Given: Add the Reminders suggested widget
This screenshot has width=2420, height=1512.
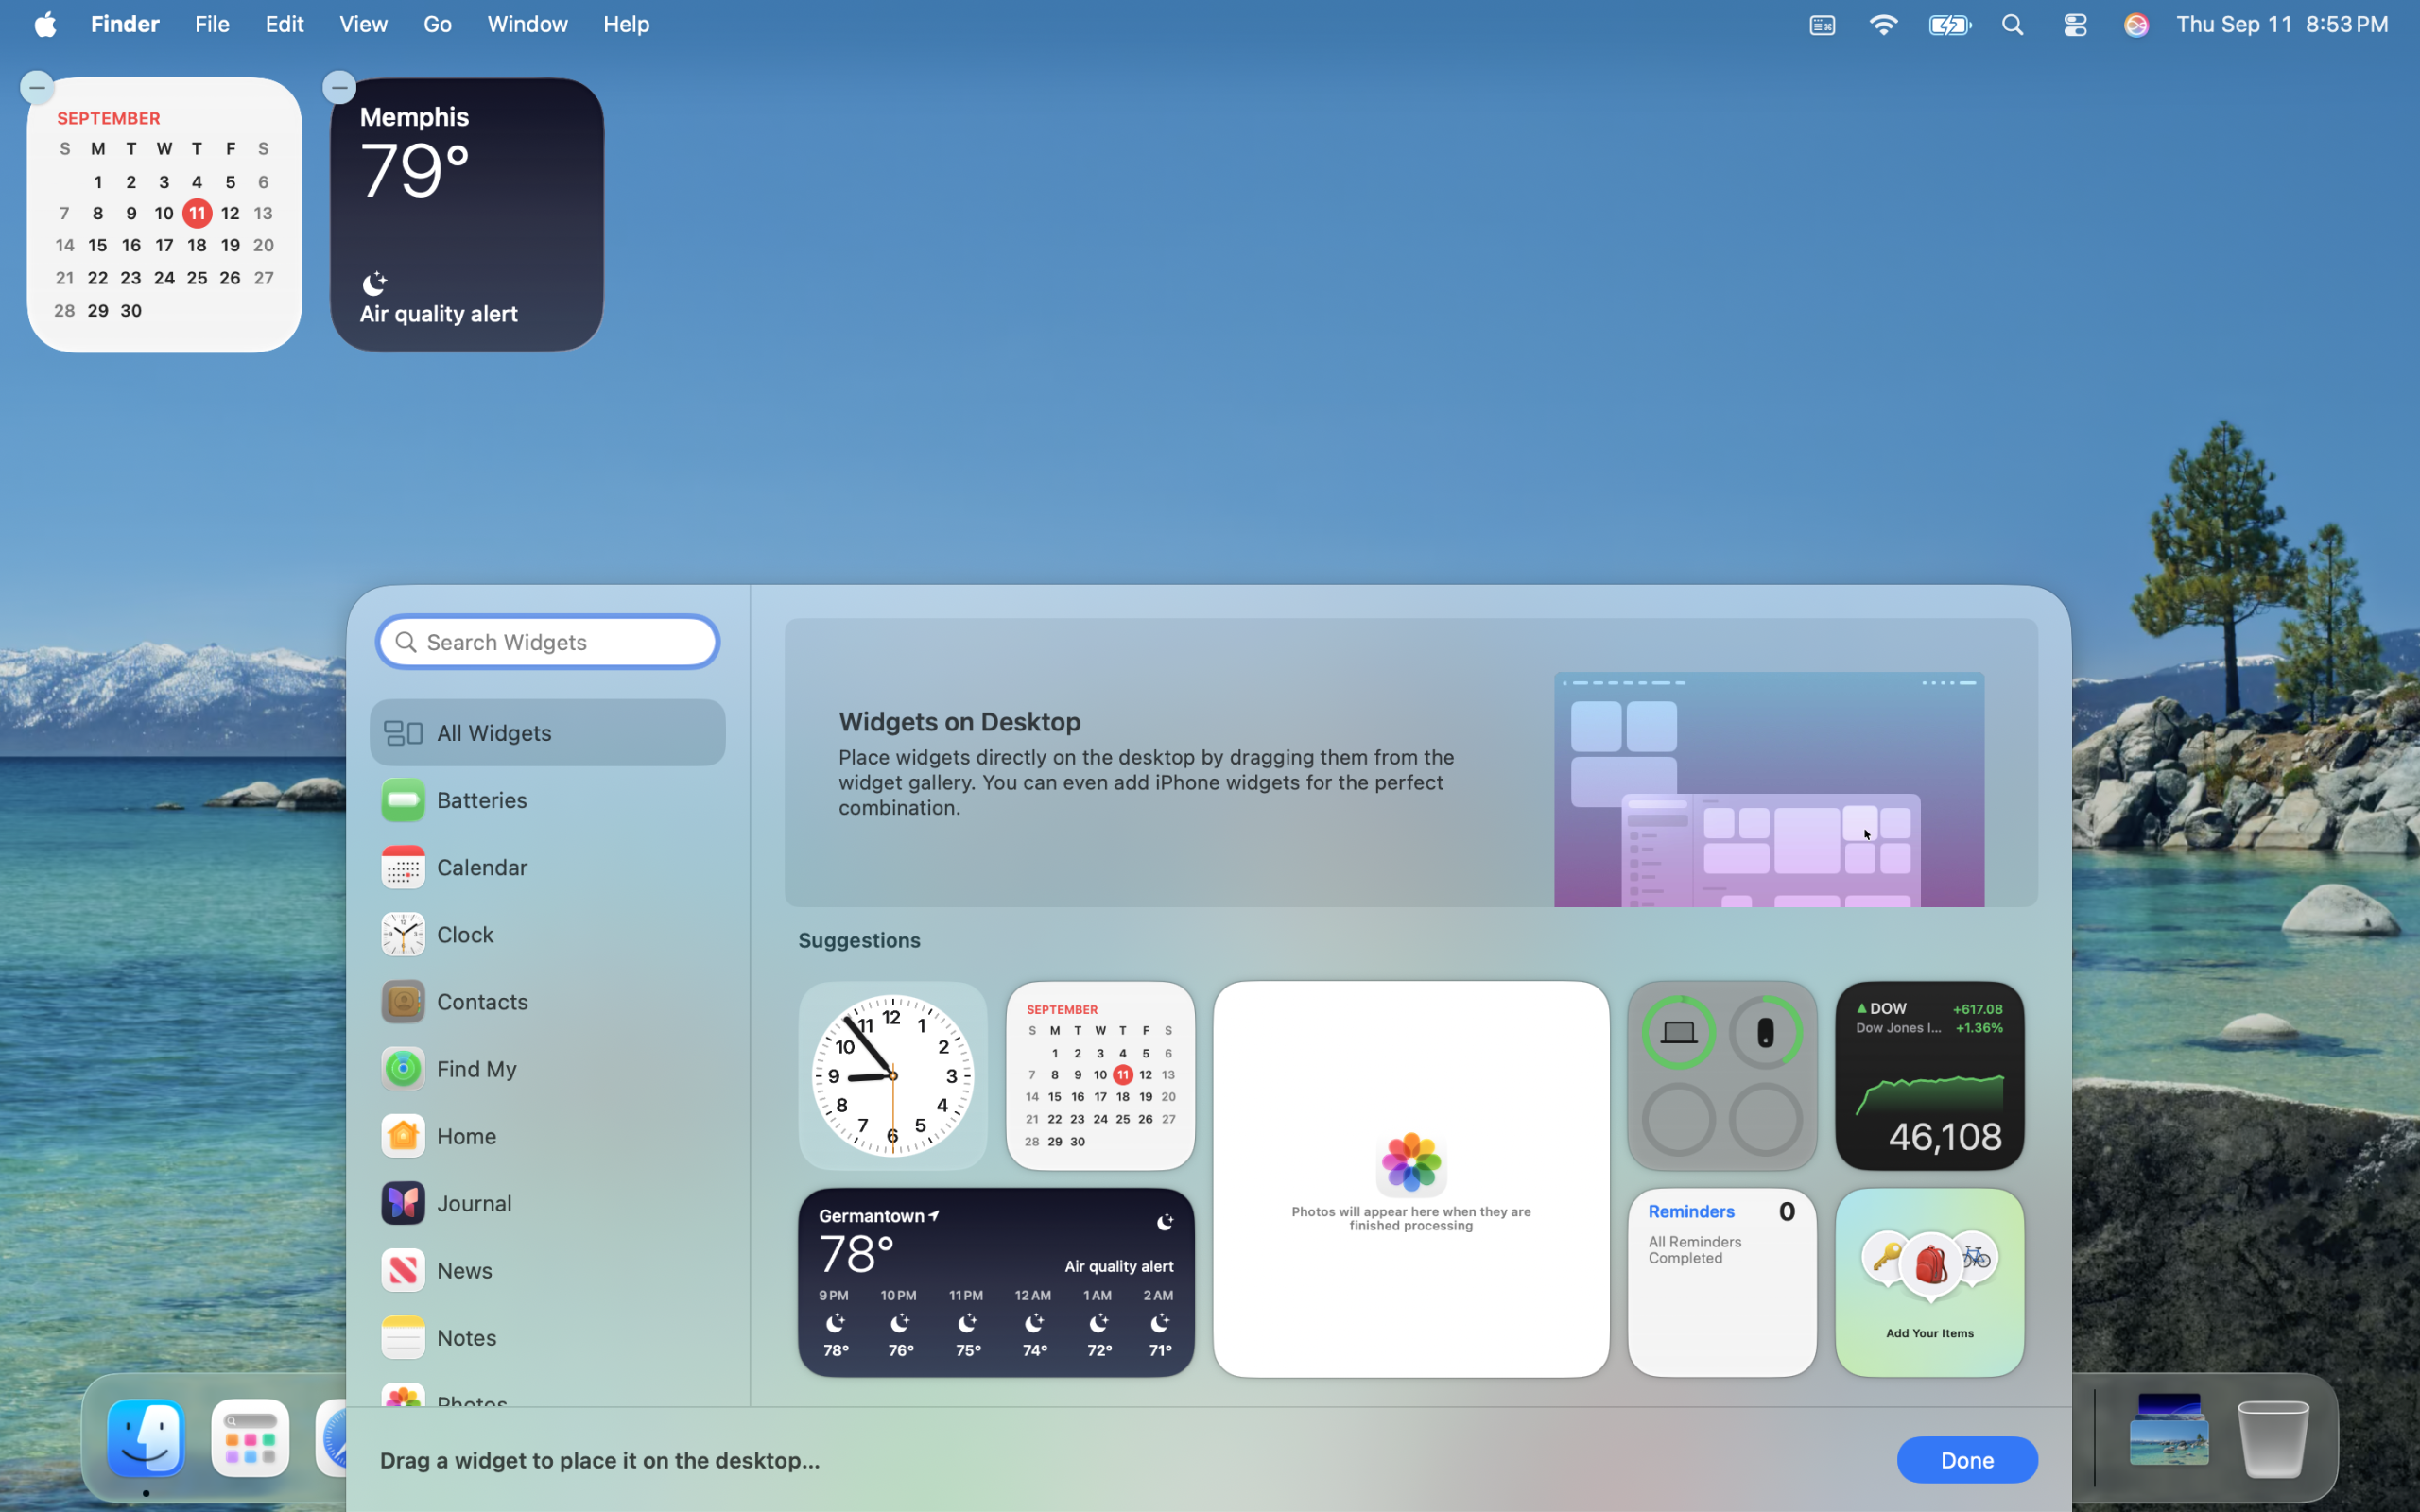Looking at the screenshot, I should [x=1721, y=1283].
